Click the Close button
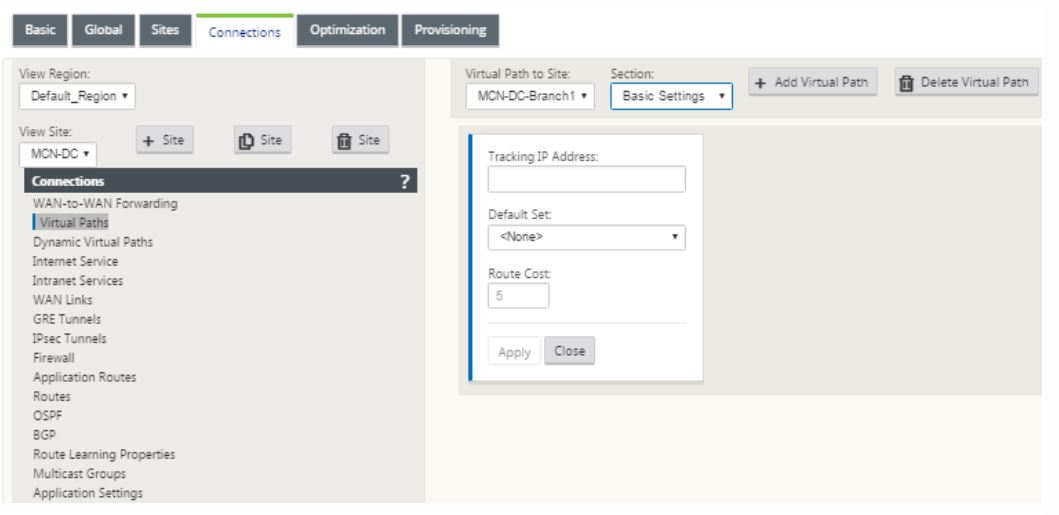The height and width of the screenshot is (515, 1059). (x=569, y=351)
